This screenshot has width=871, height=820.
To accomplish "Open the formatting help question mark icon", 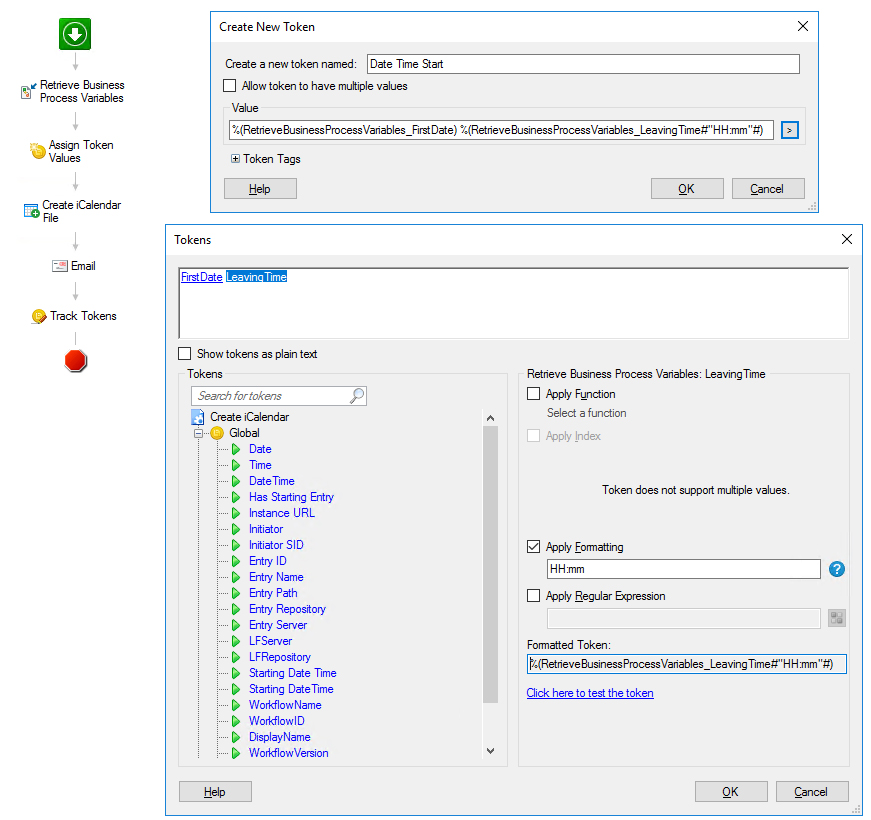I will 837,569.
